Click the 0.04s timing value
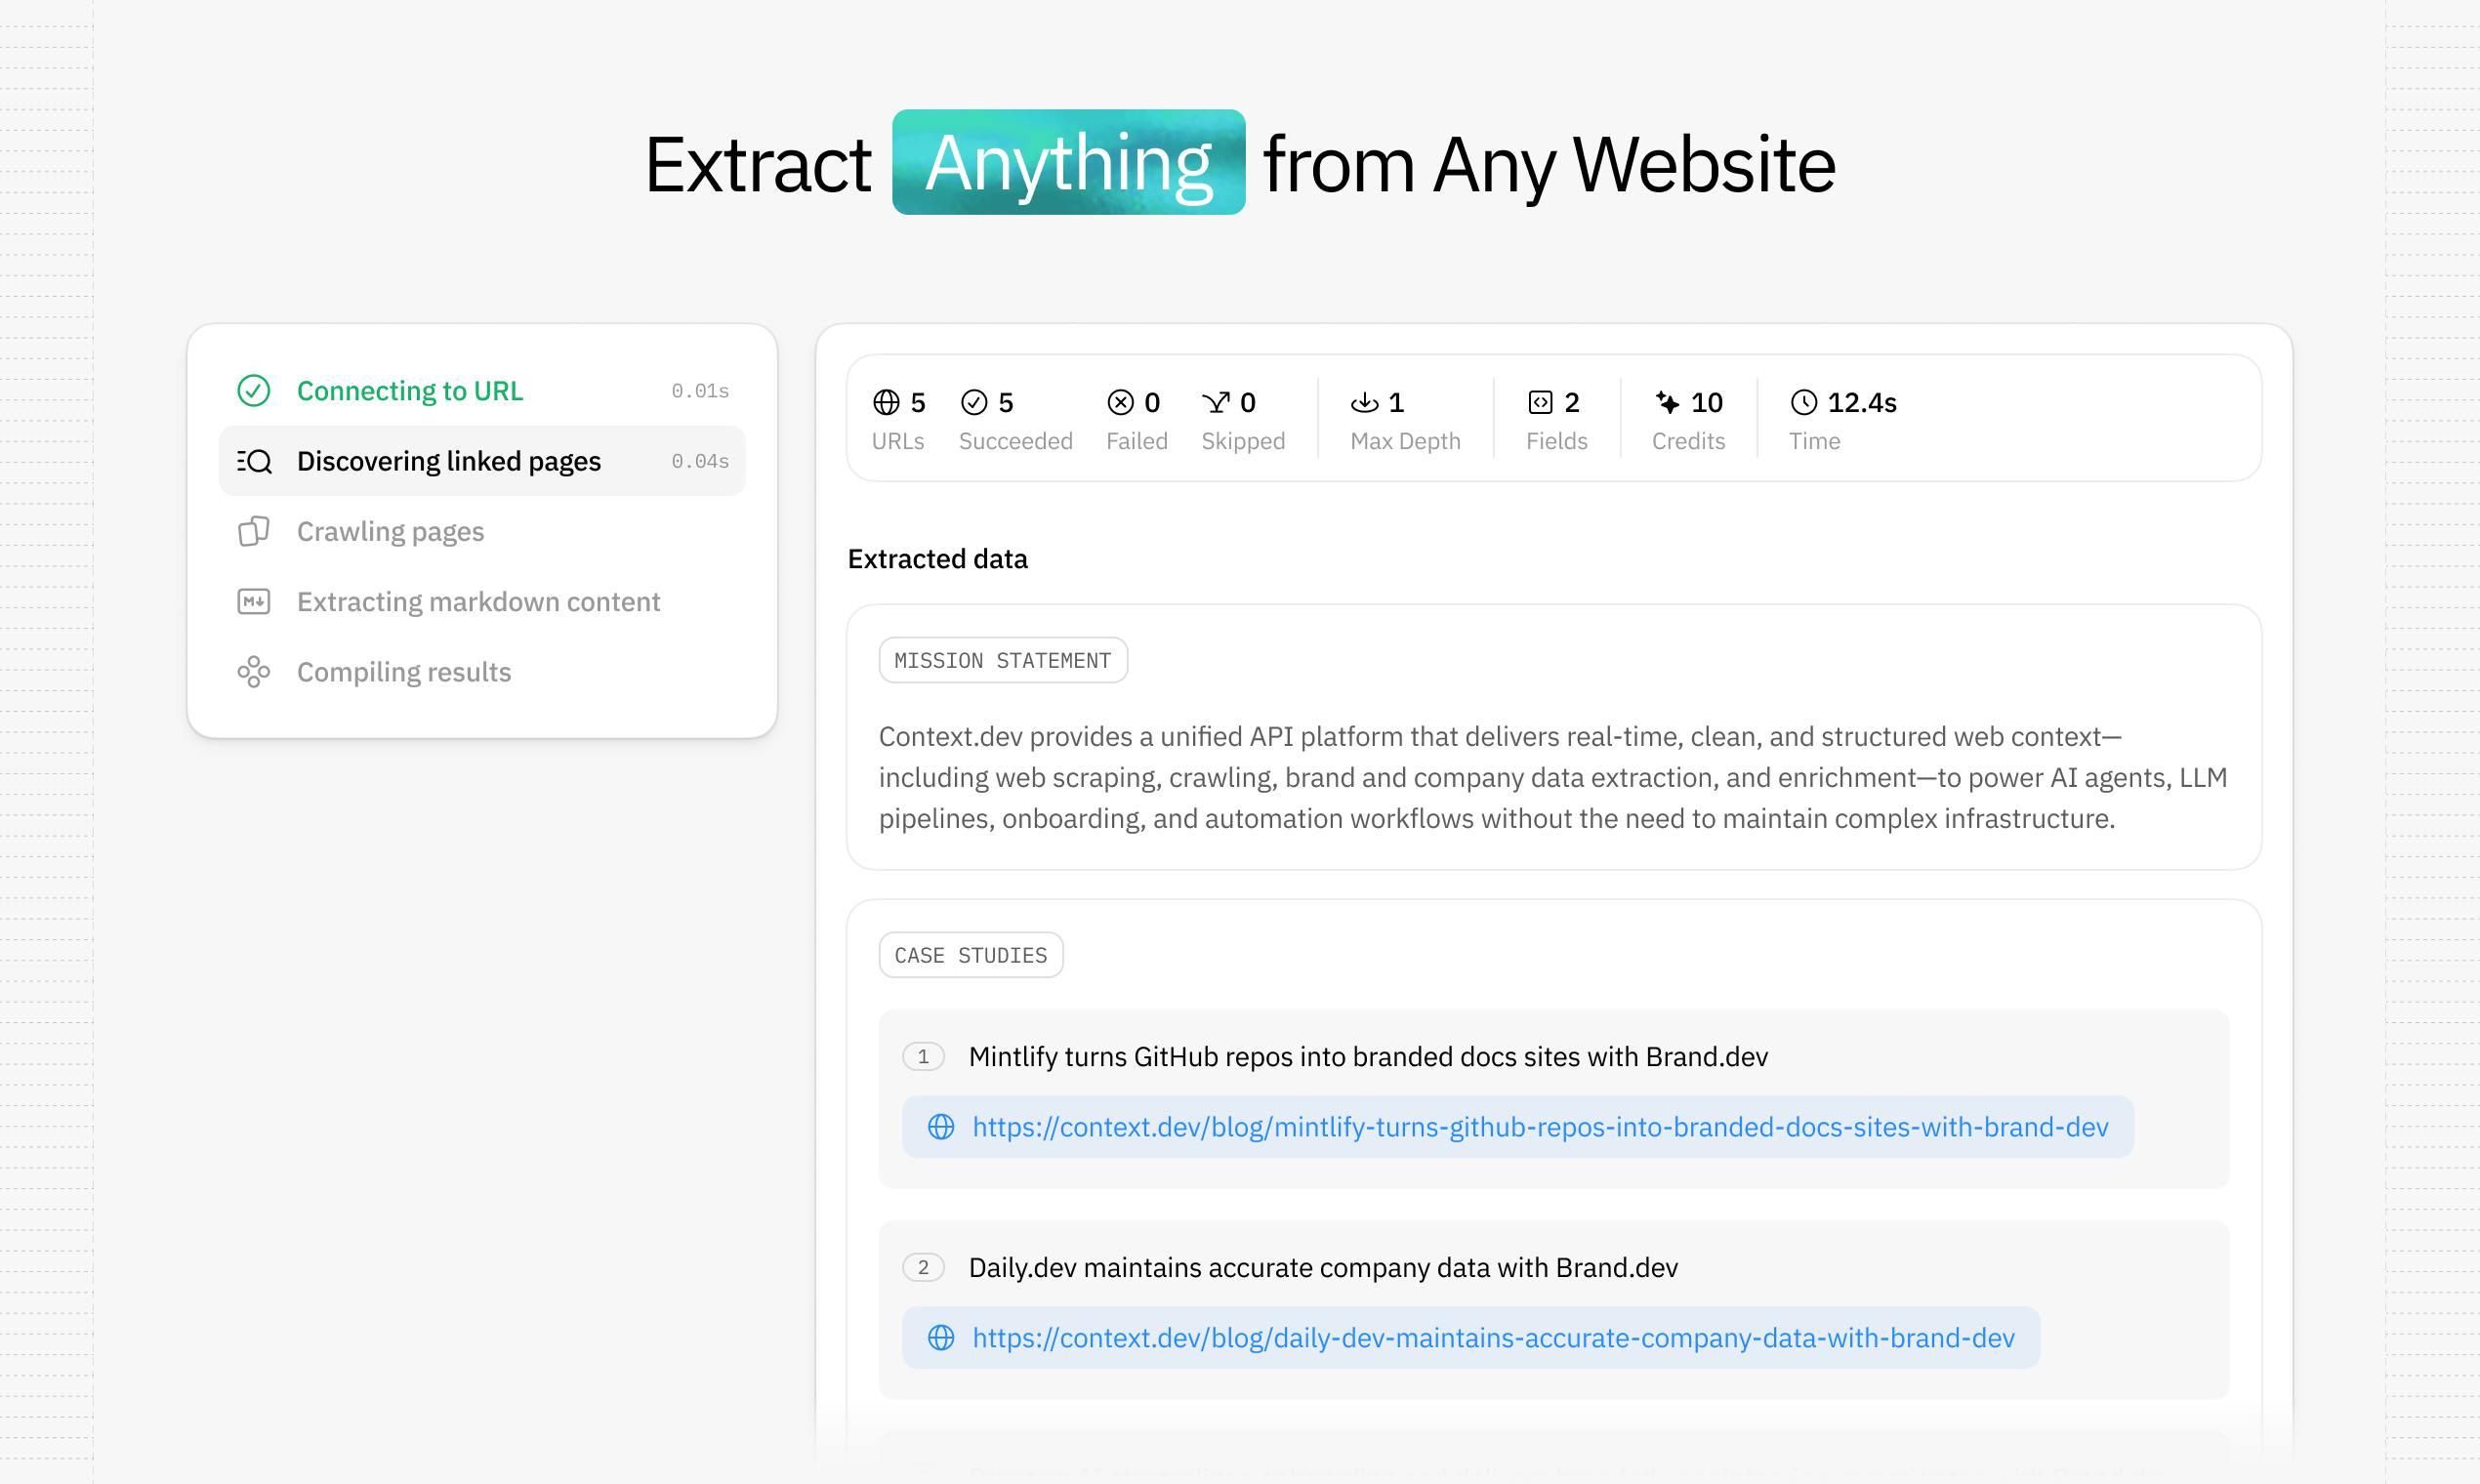 tap(700, 461)
